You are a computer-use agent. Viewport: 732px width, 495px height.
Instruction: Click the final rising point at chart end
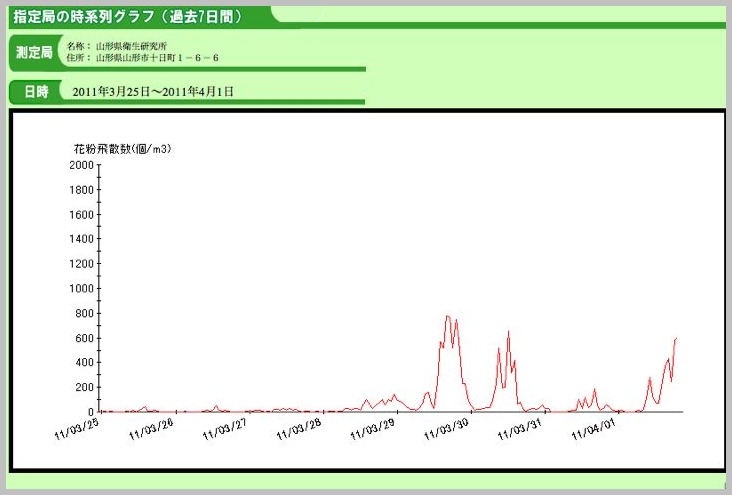click(676, 339)
